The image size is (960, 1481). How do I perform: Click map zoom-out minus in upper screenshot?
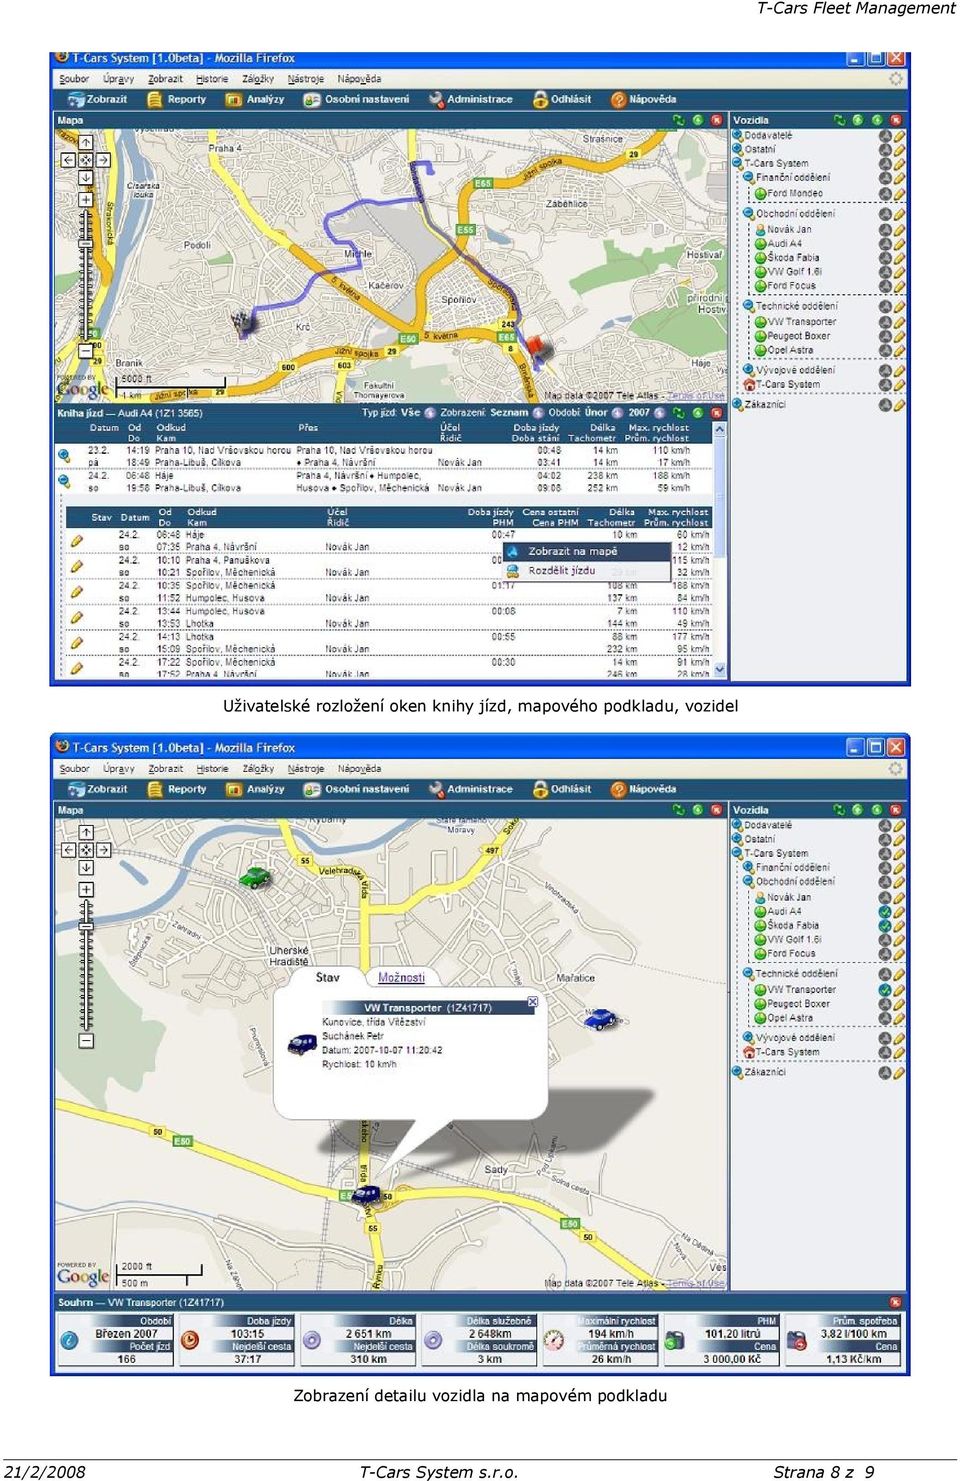click(86, 350)
